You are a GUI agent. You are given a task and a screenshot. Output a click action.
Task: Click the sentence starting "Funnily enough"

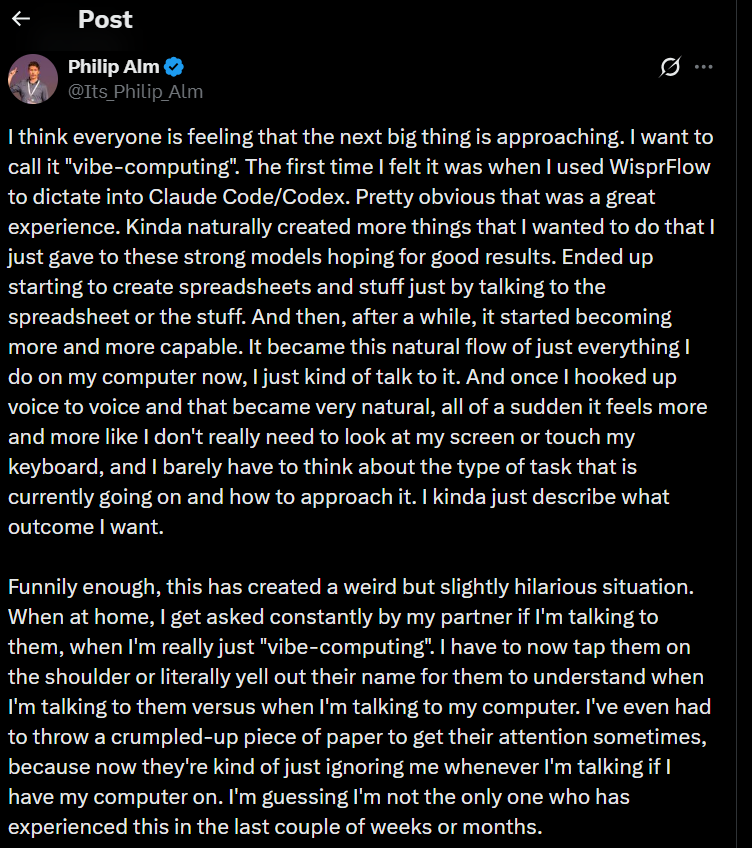(351, 587)
